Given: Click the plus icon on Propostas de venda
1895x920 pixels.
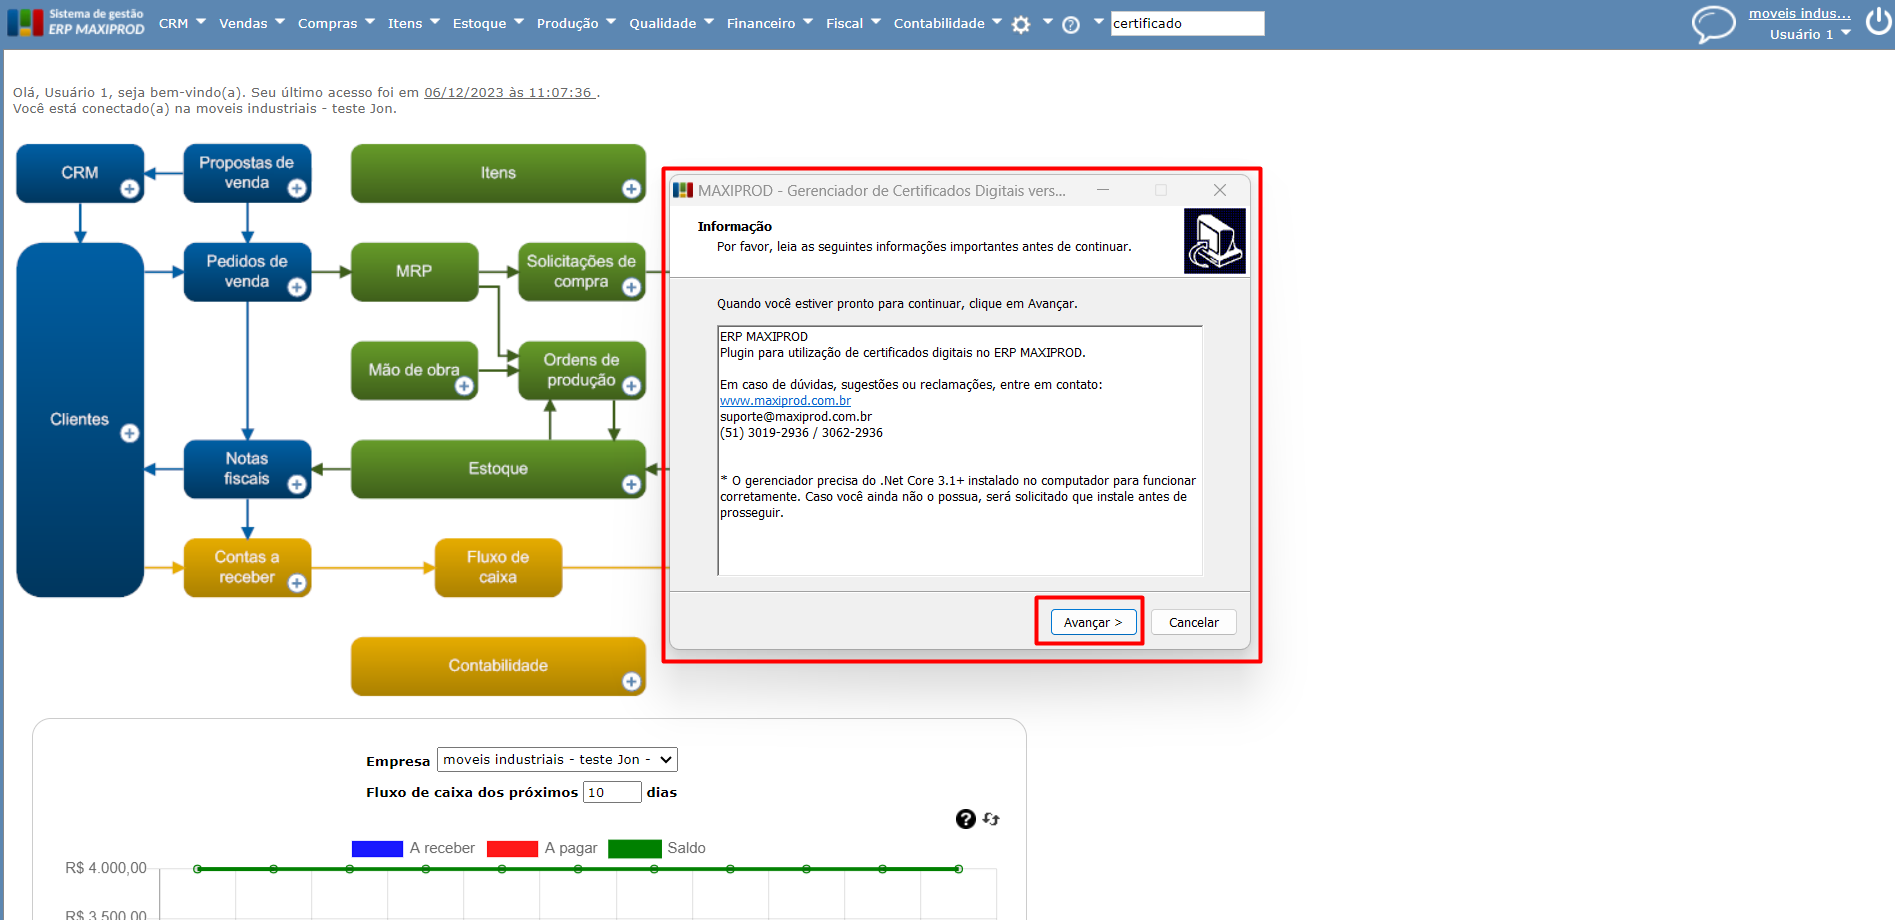Looking at the screenshot, I should [x=297, y=189].
